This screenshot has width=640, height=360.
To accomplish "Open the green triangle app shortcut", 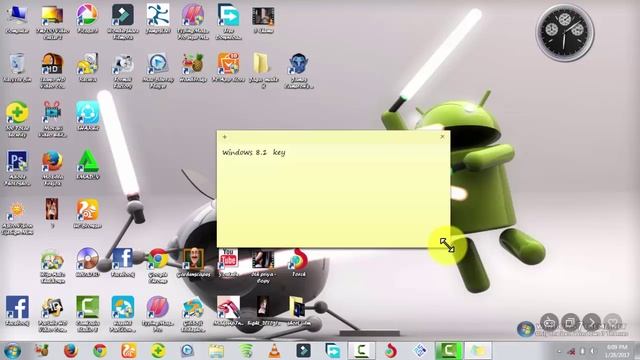I will click(87, 164).
